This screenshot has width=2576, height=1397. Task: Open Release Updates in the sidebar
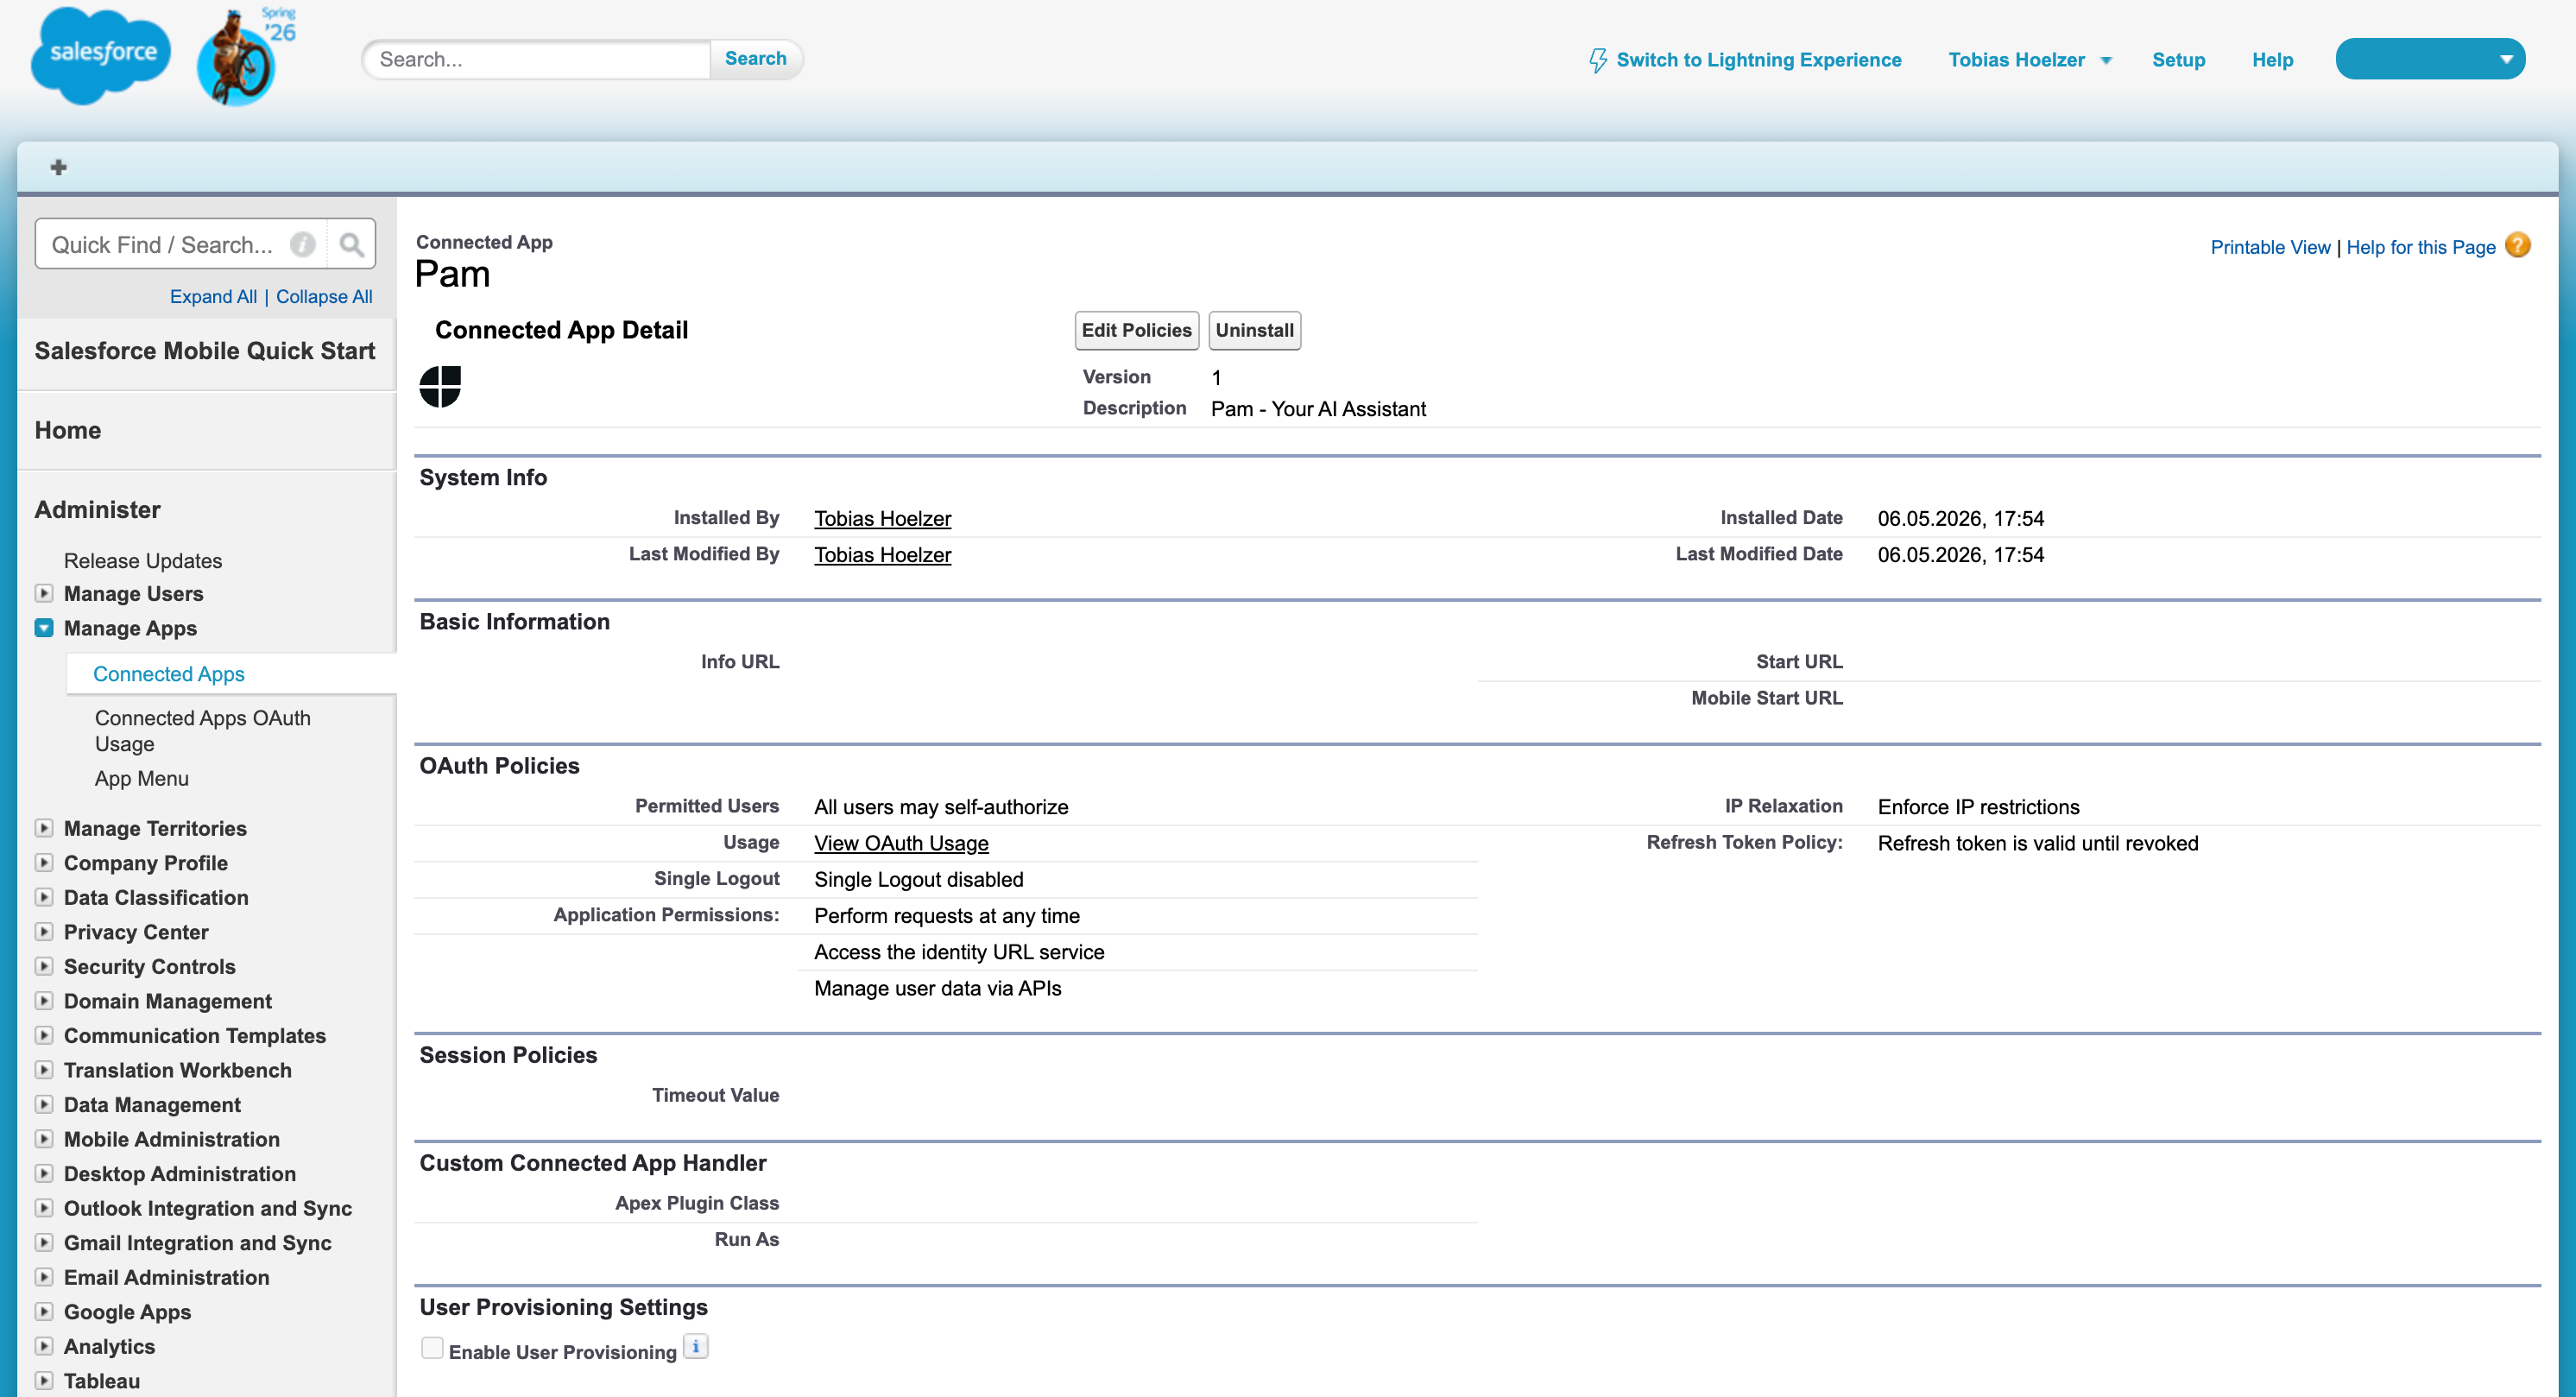coord(143,560)
